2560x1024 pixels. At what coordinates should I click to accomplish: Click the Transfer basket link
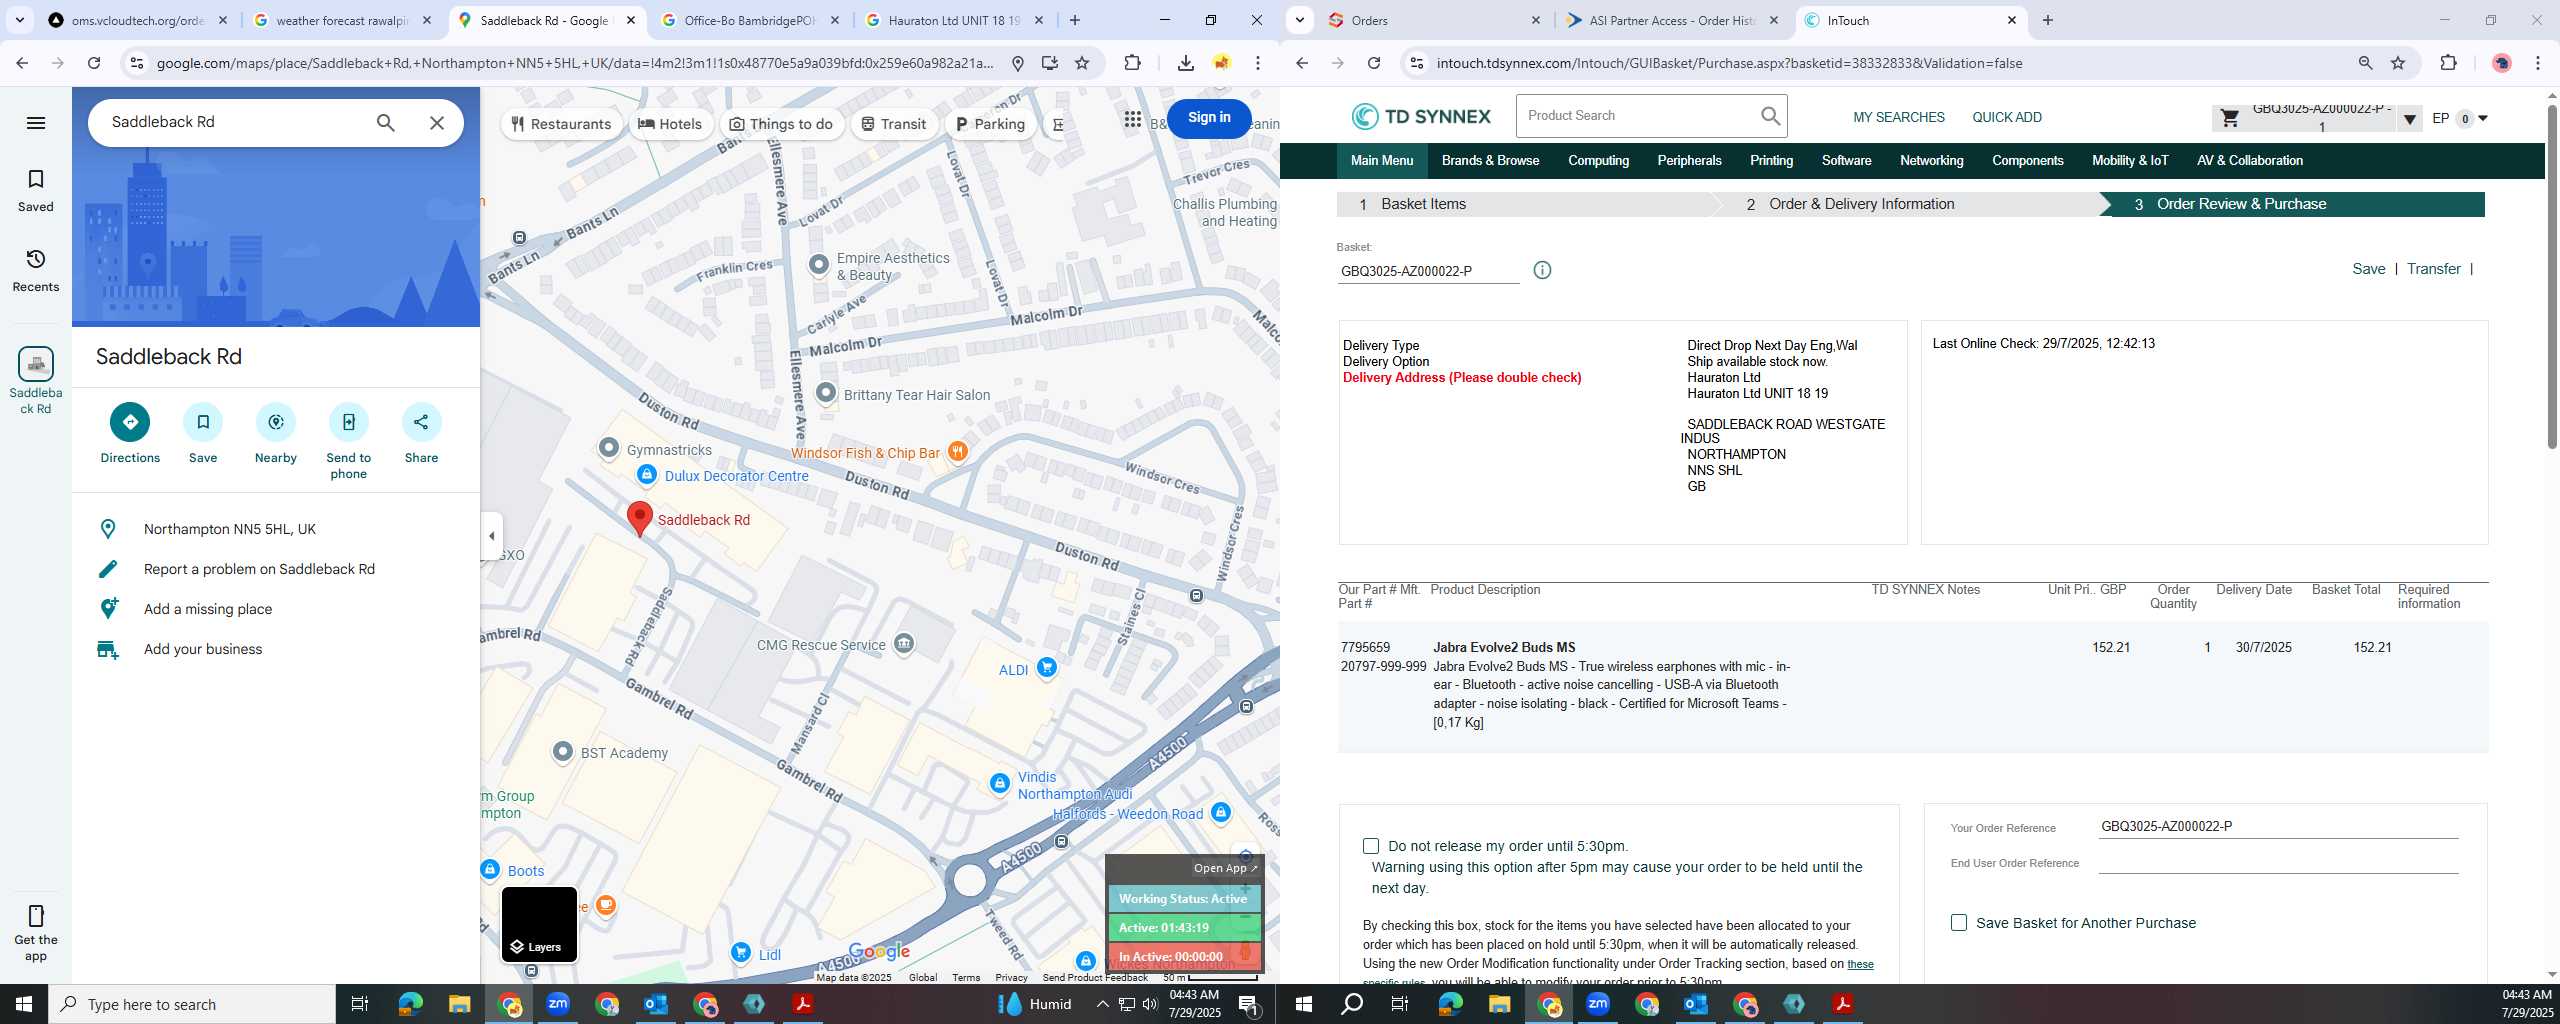pyautogui.click(x=2433, y=269)
